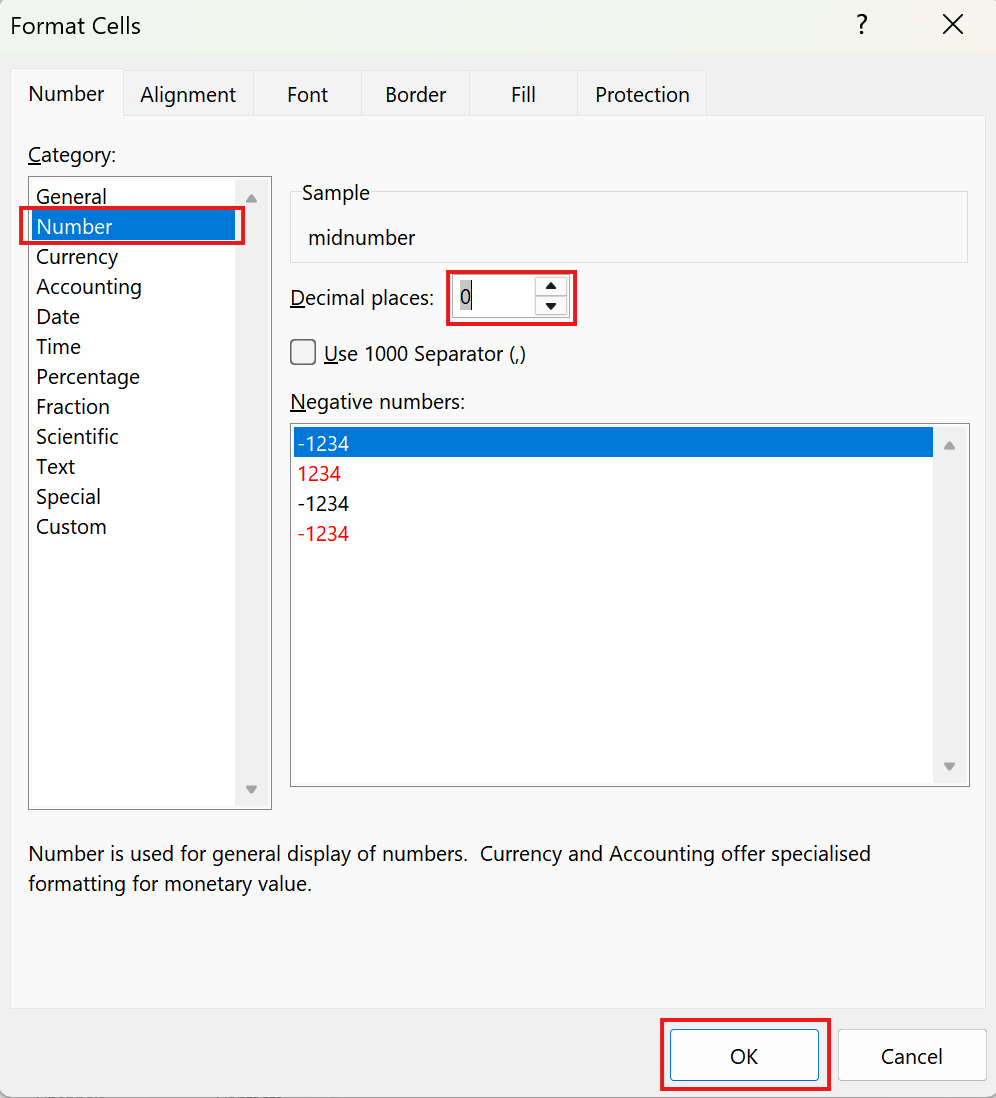The image size is (996, 1098).
Task: Click the Decimal places input field
Action: 494,297
